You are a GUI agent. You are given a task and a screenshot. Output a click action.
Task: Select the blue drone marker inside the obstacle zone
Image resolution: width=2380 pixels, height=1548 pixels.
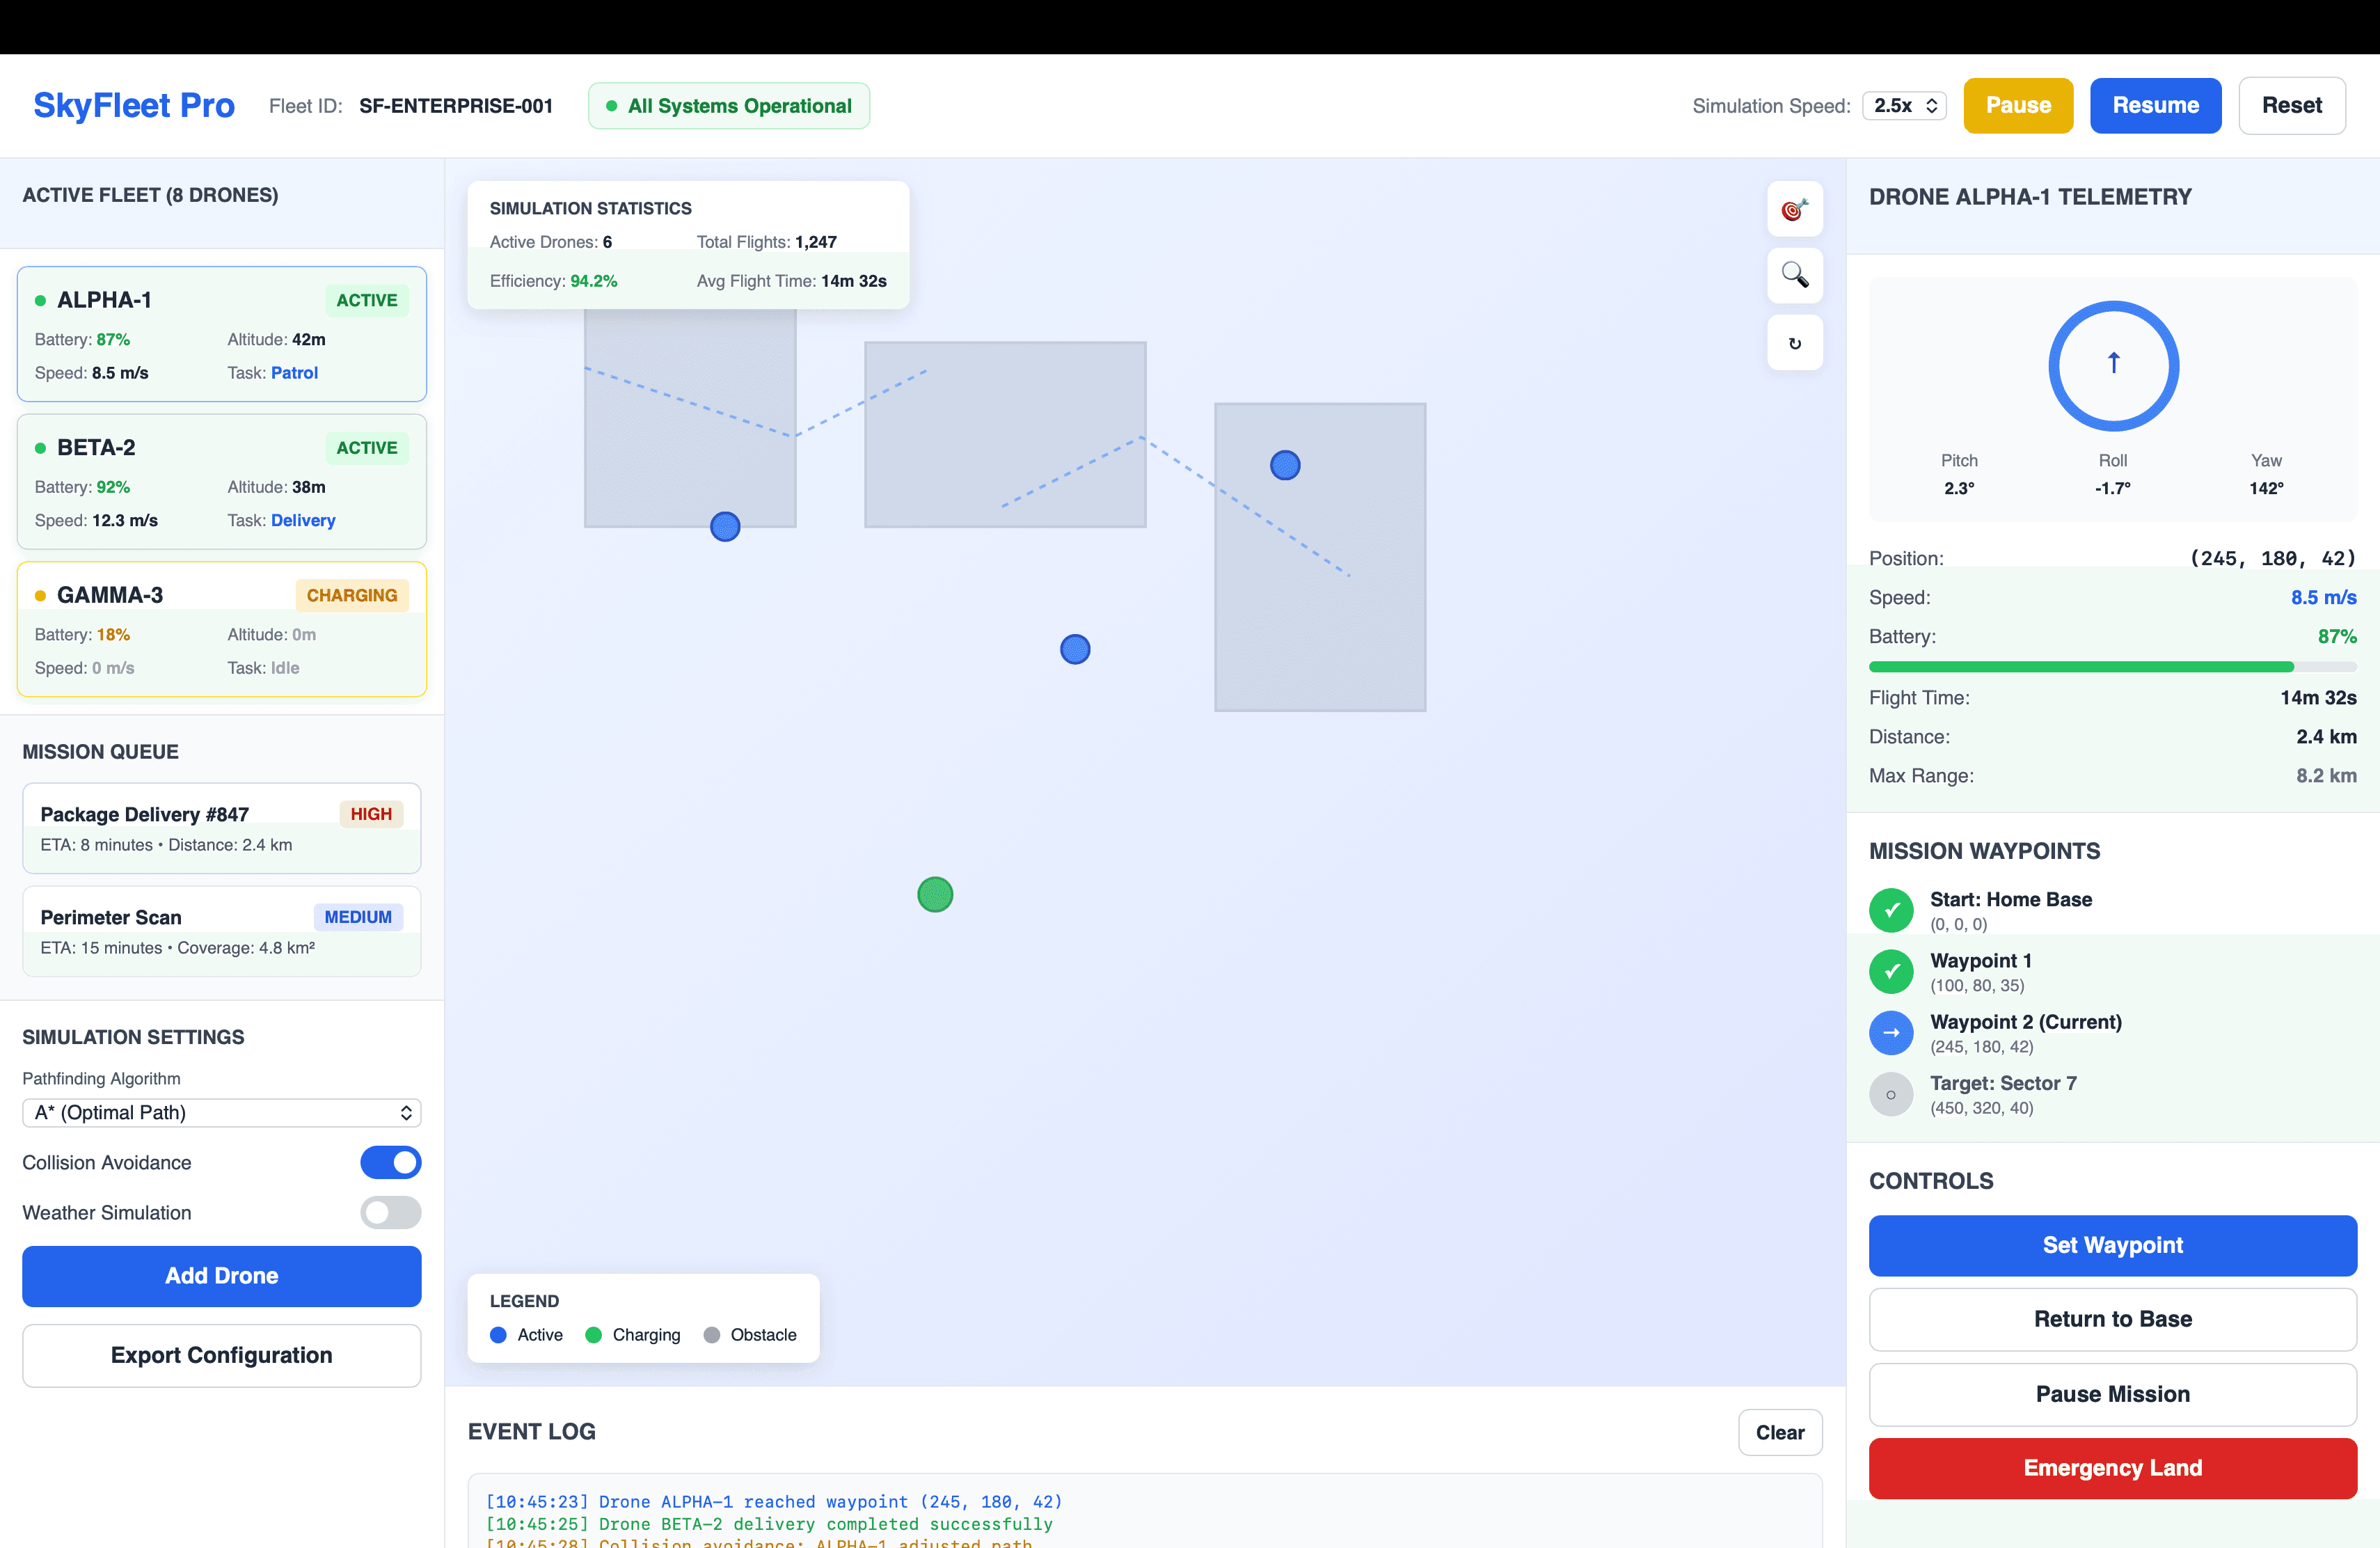[1286, 465]
